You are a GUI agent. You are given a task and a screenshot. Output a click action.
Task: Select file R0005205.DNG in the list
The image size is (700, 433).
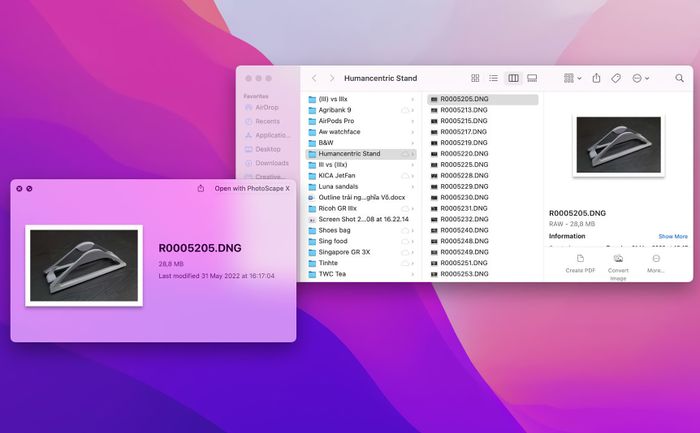tap(483, 99)
